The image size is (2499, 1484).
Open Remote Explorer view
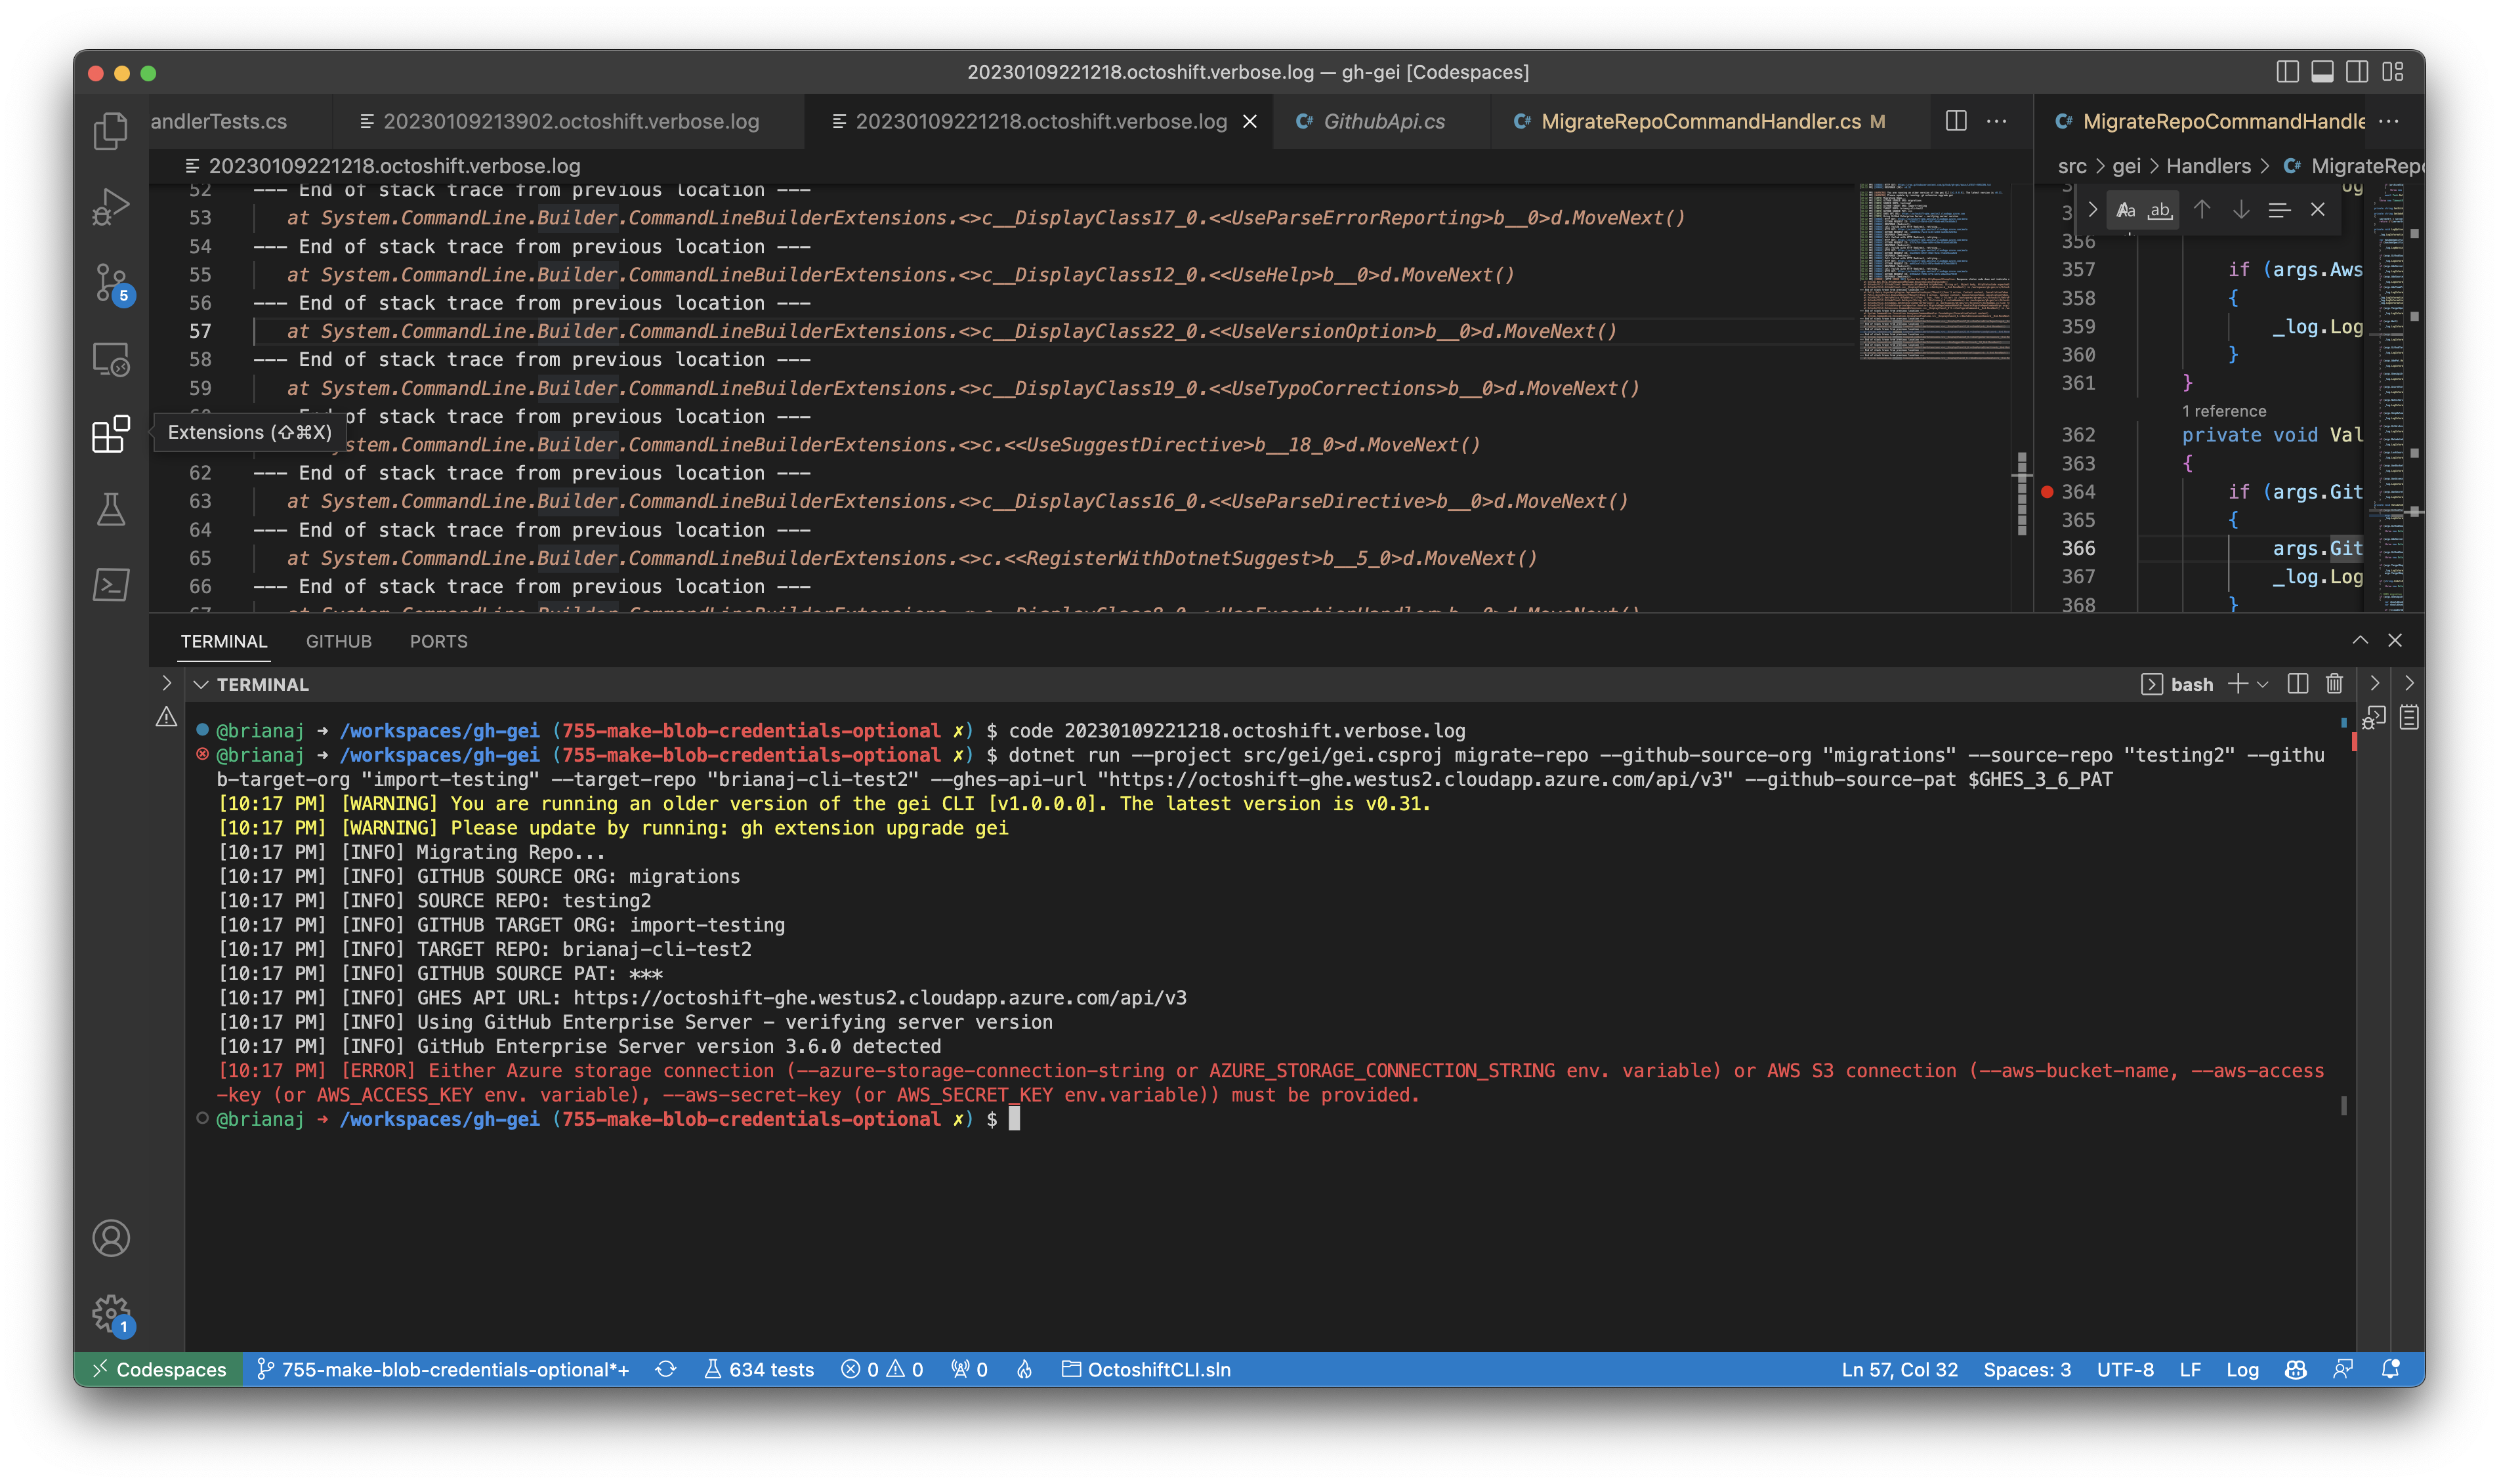(110, 359)
